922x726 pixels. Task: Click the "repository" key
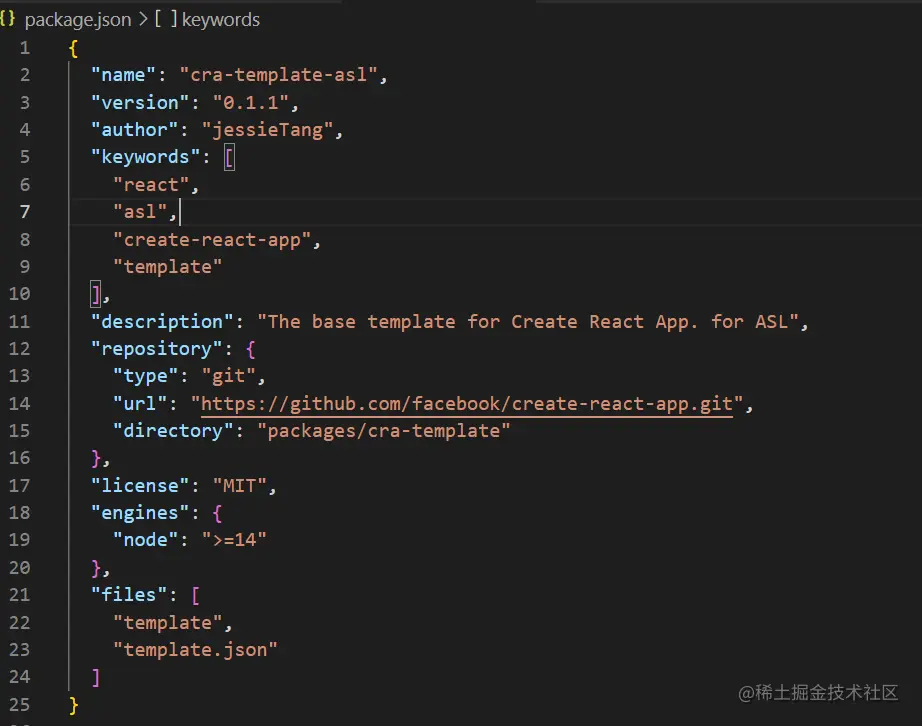coord(156,349)
